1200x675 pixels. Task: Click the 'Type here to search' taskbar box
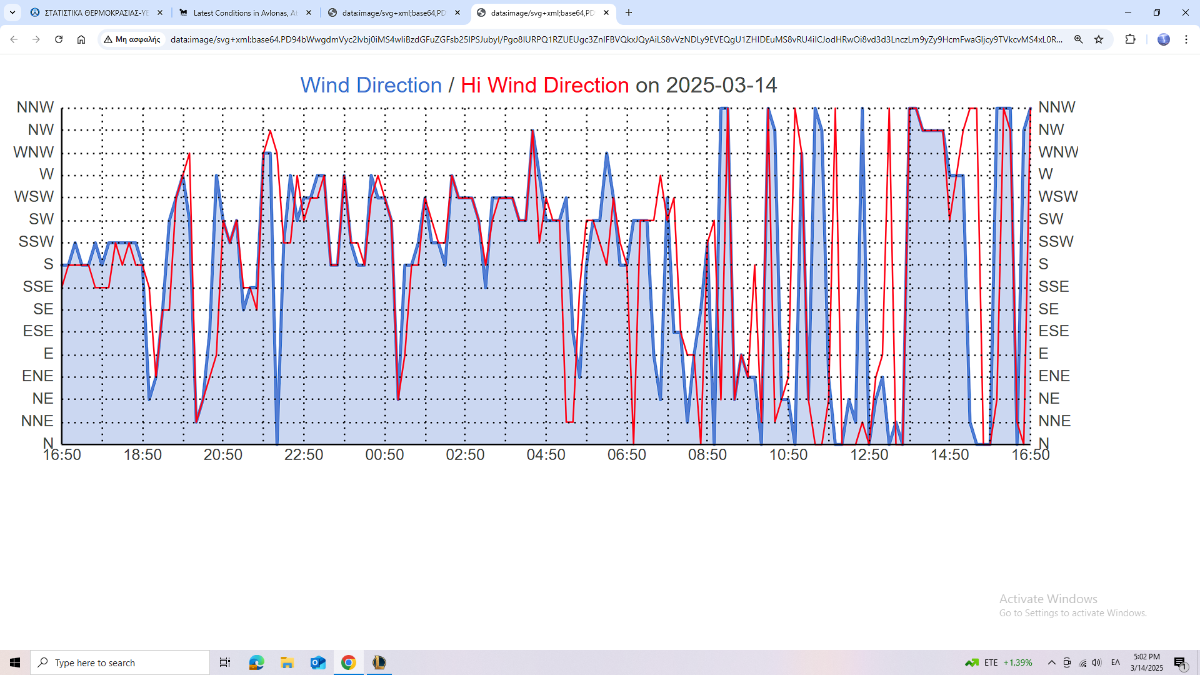point(120,662)
